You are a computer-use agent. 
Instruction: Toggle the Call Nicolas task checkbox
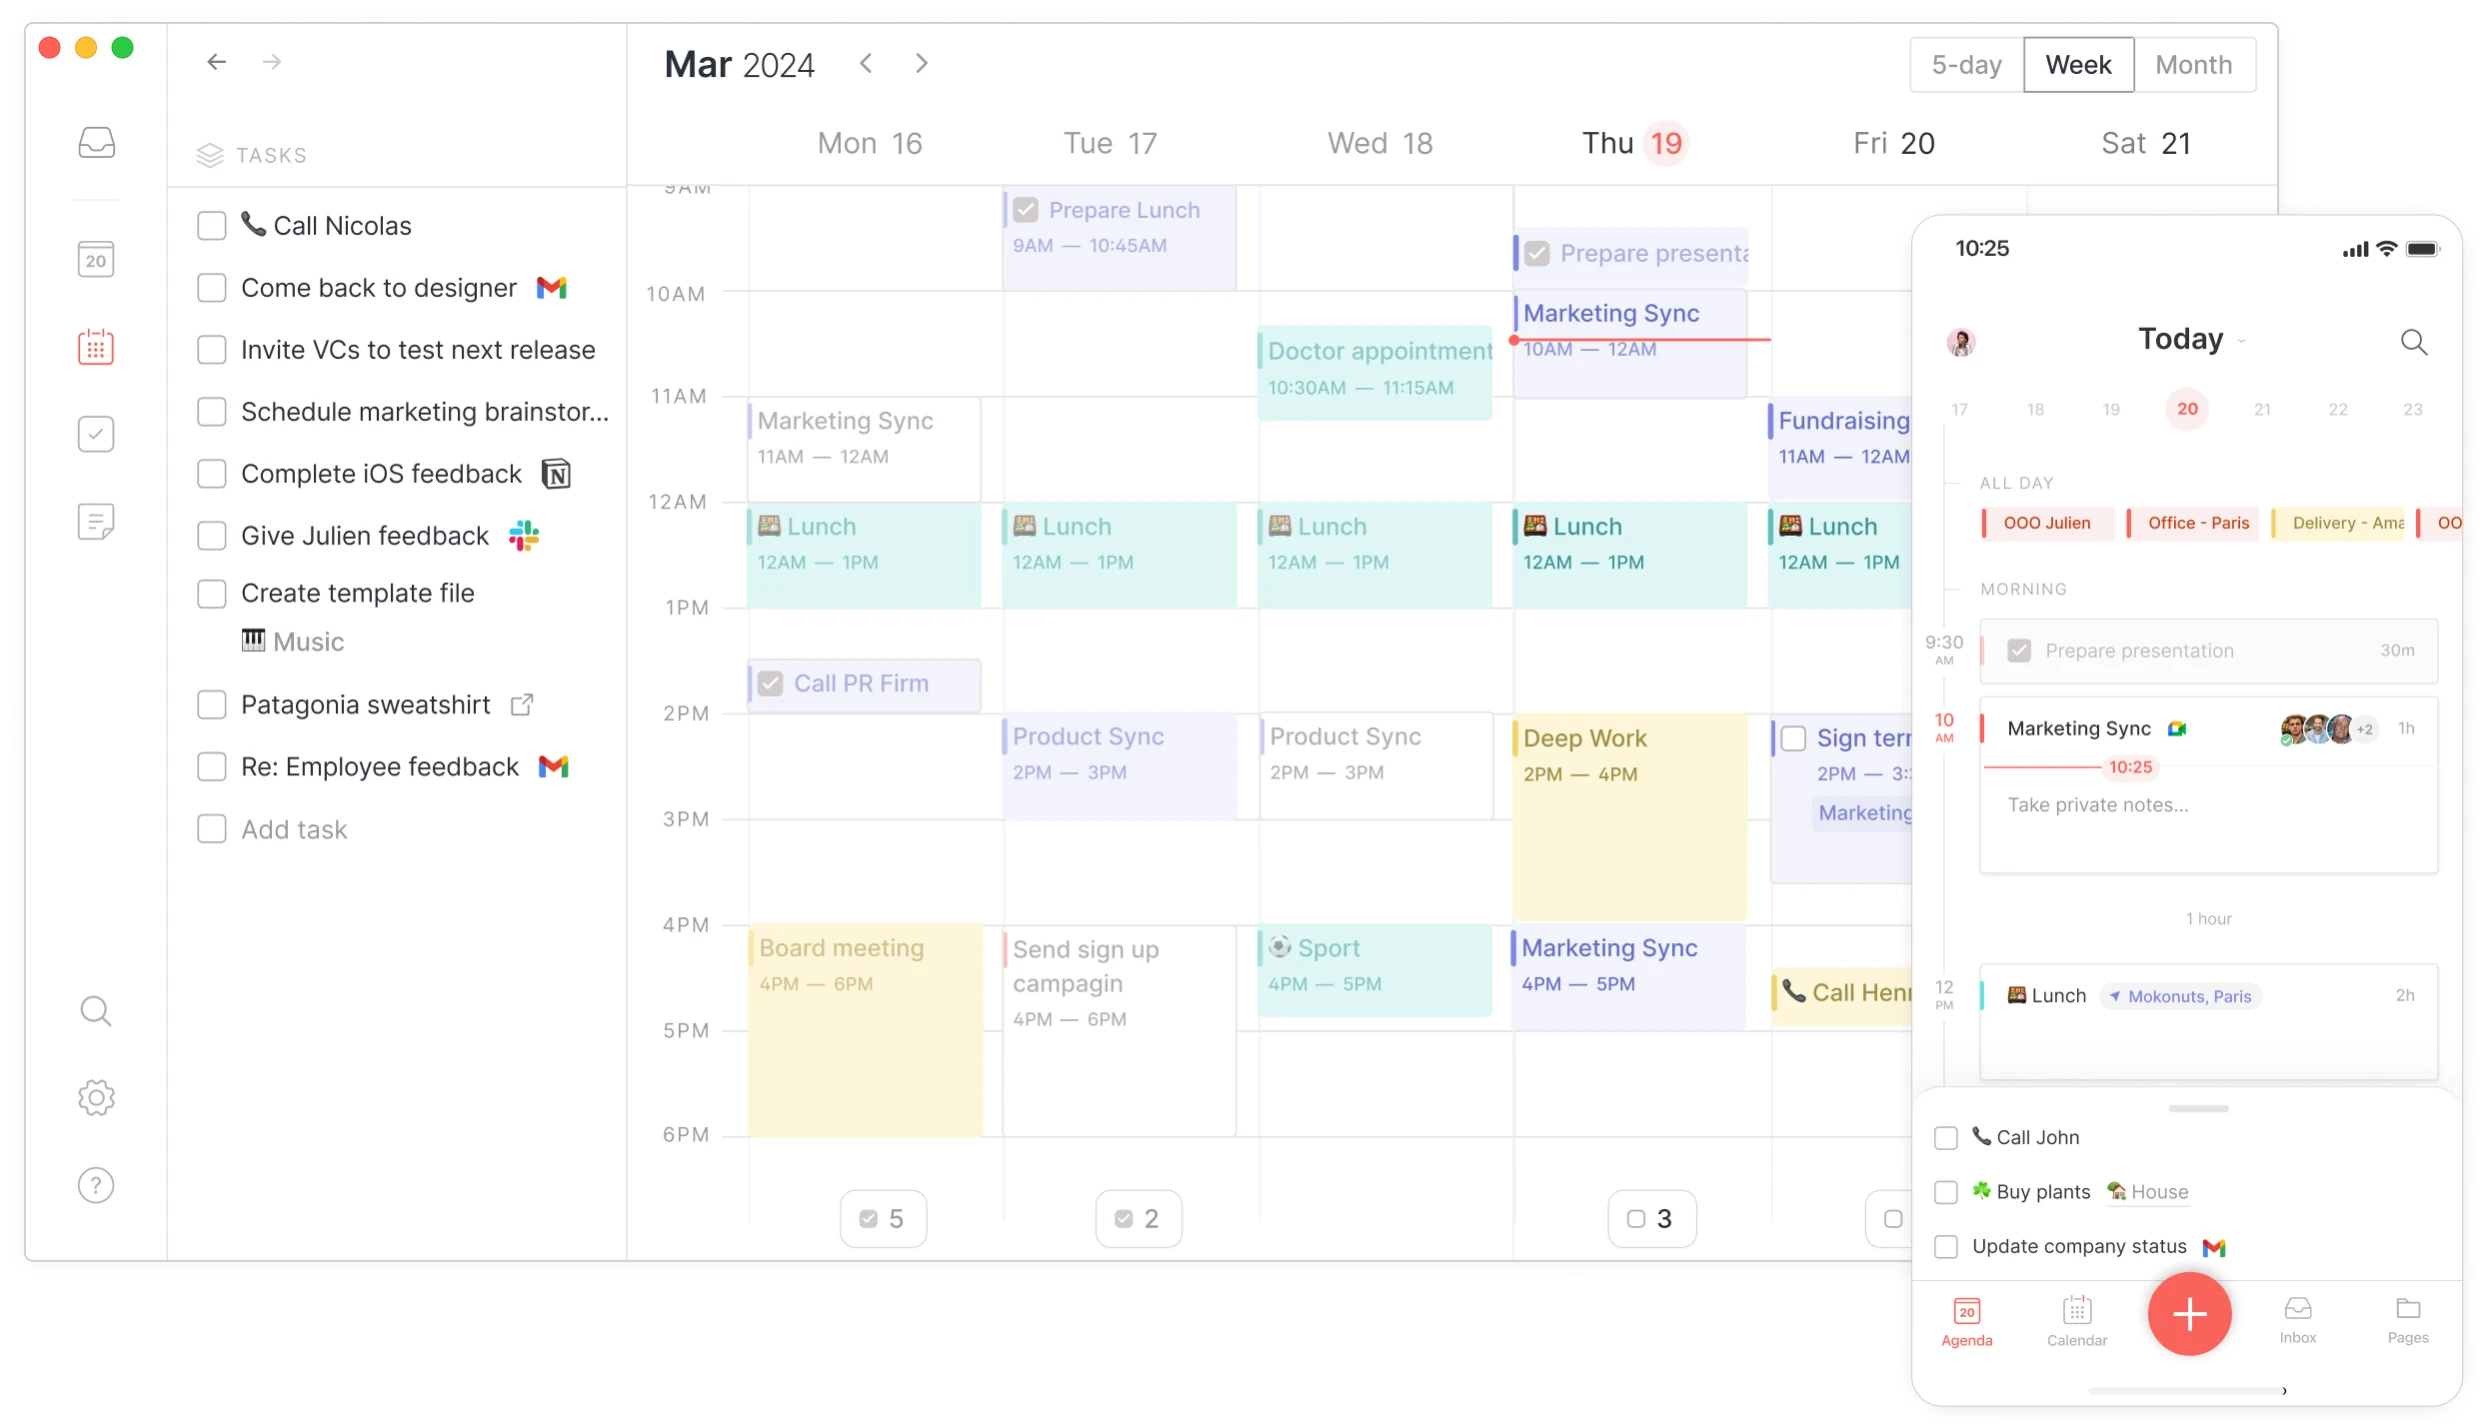(x=210, y=225)
